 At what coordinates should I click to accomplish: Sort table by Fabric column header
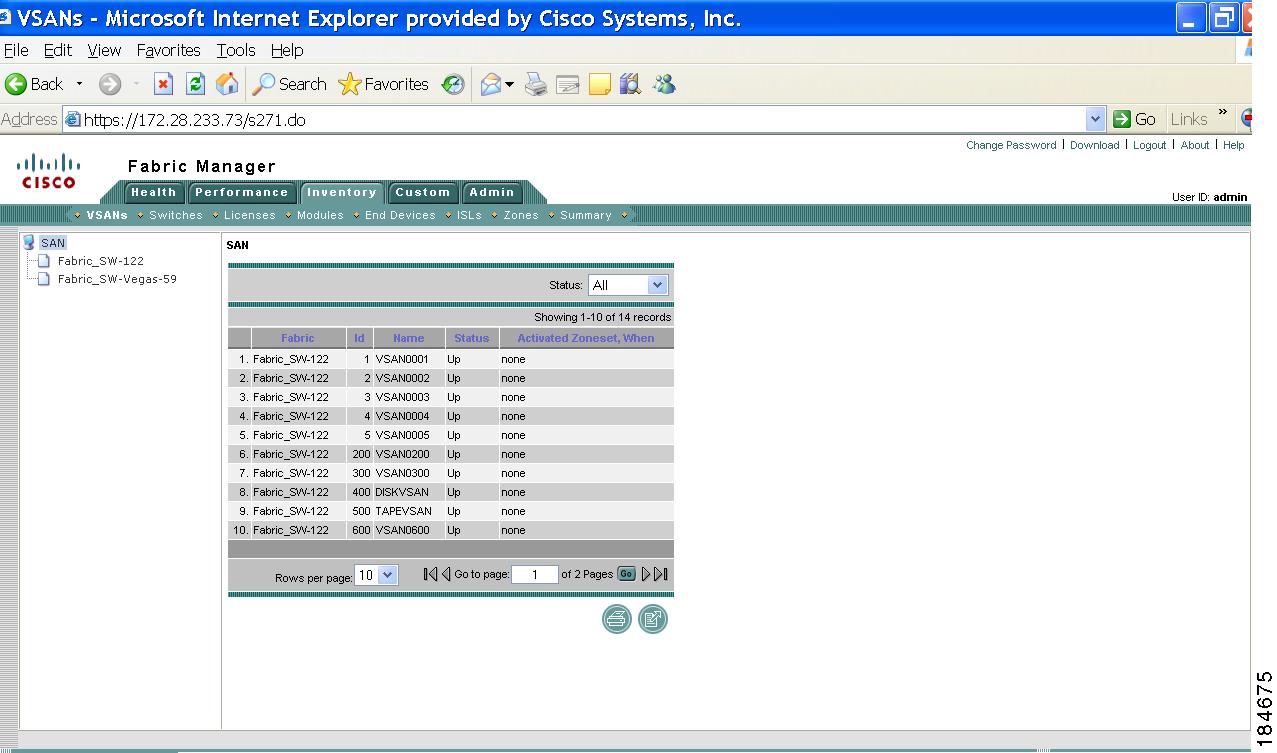click(x=298, y=338)
